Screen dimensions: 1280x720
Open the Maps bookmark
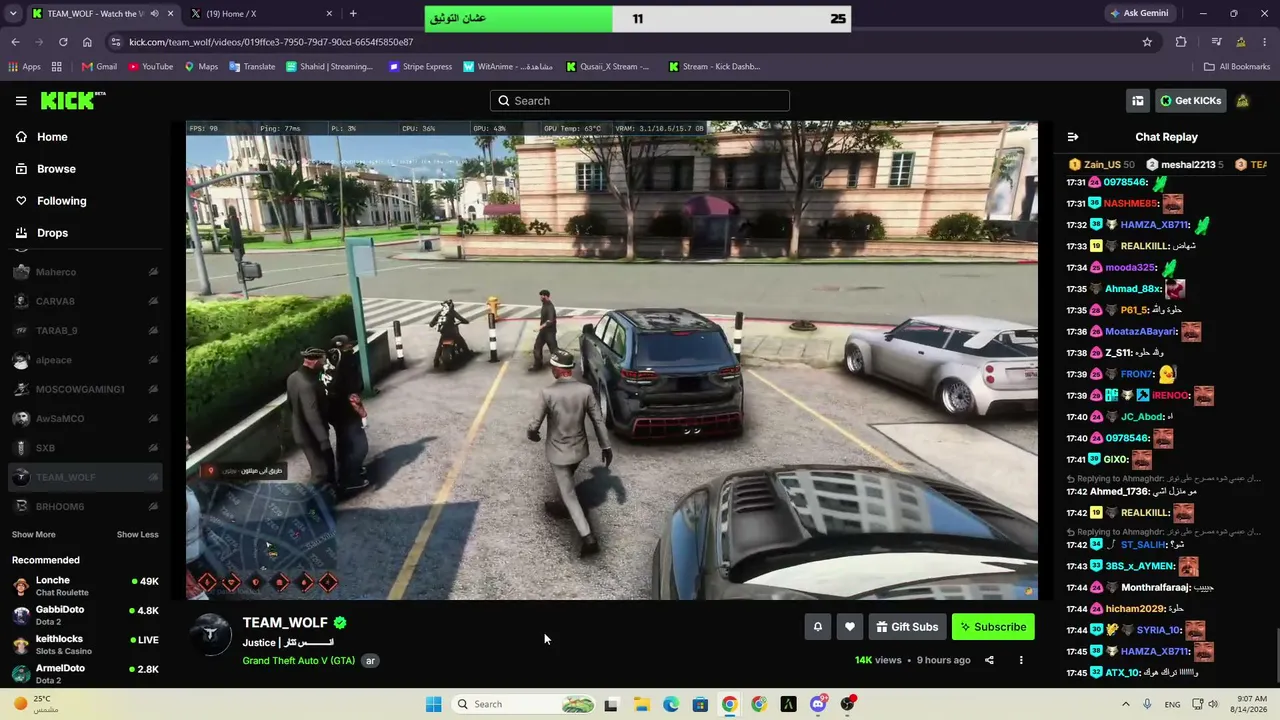coord(201,67)
